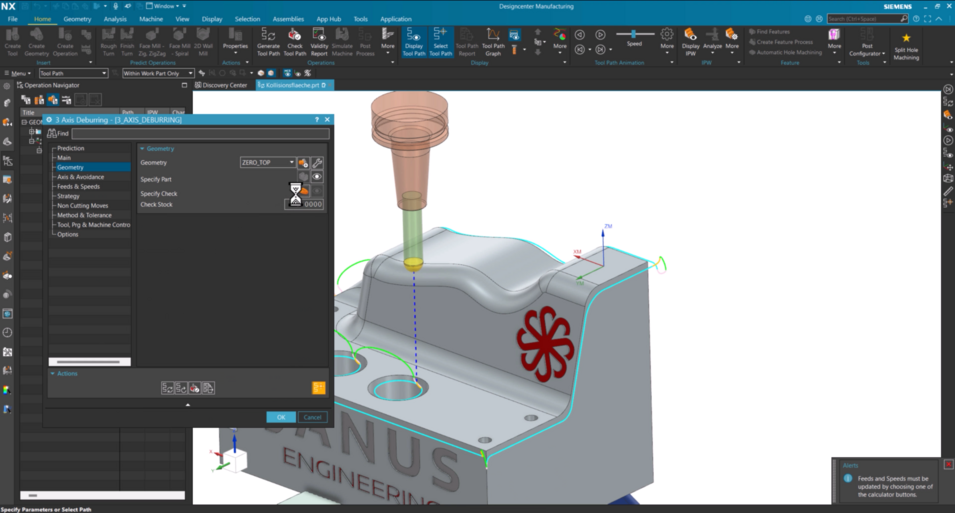Click the Generate icon in dialog Actions
The width and height of the screenshot is (955, 513).
tap(167, 388)
